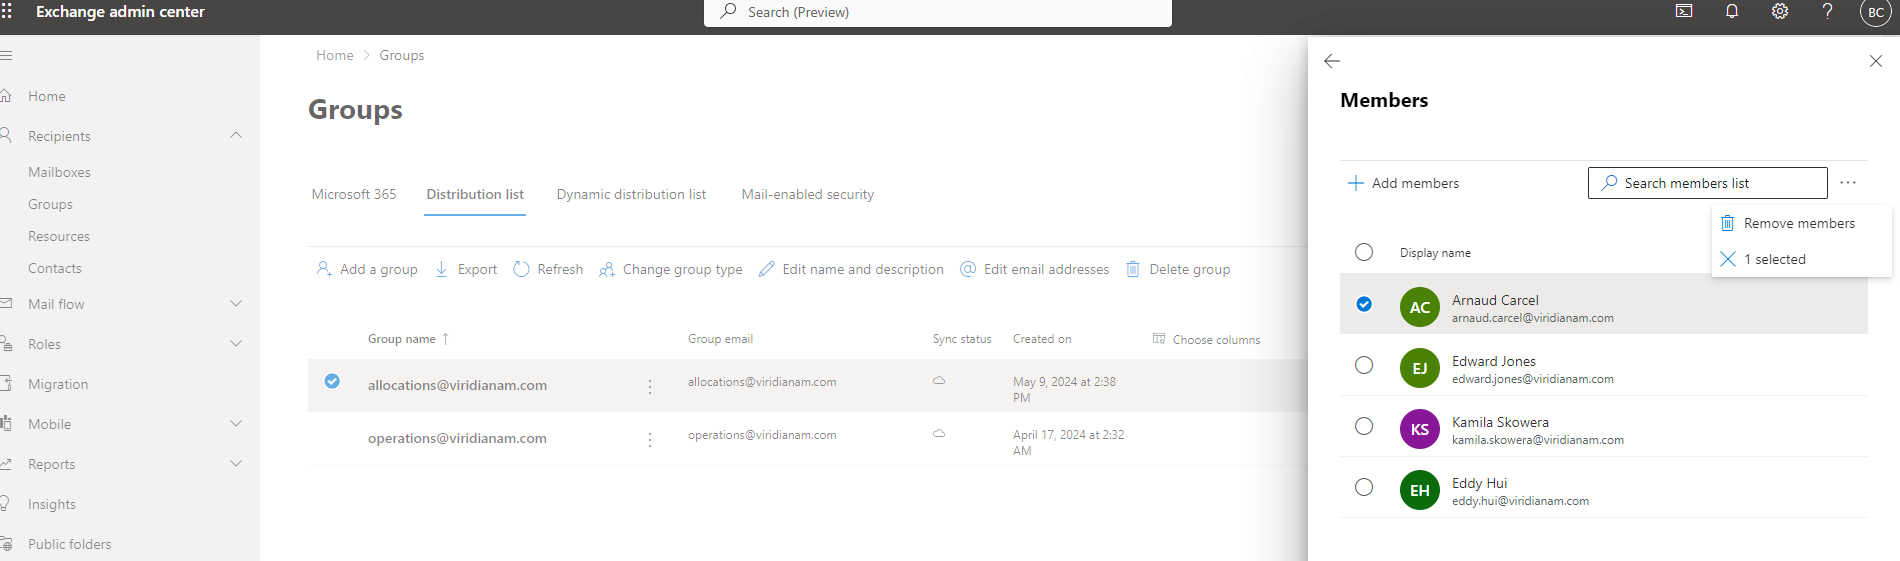Screen dimensions: 1900x561
Task: Go to Home breadcrumb link
Action: click(335, 55)
